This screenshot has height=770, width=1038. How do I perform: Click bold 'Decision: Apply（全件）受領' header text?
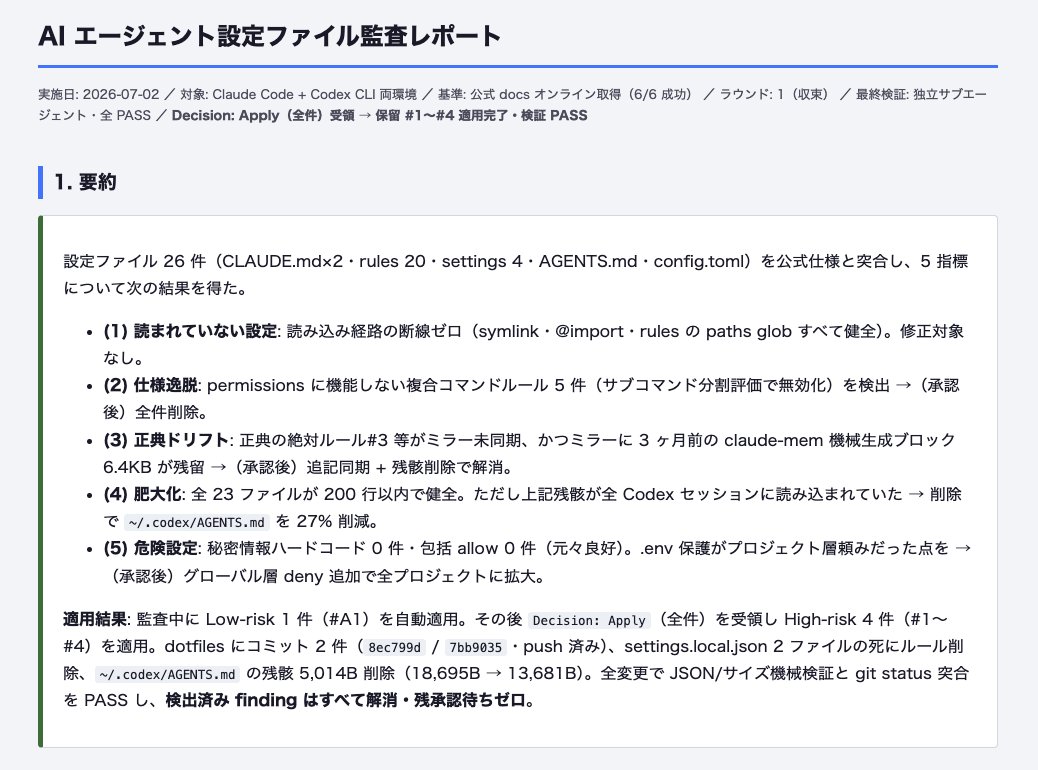263,115
